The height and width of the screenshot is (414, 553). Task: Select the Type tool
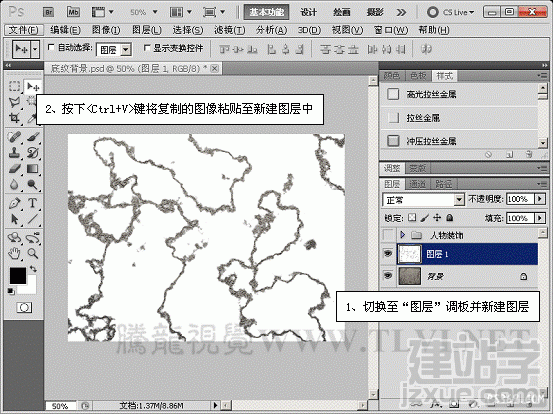pyautogui.click(x=32, y=203)
